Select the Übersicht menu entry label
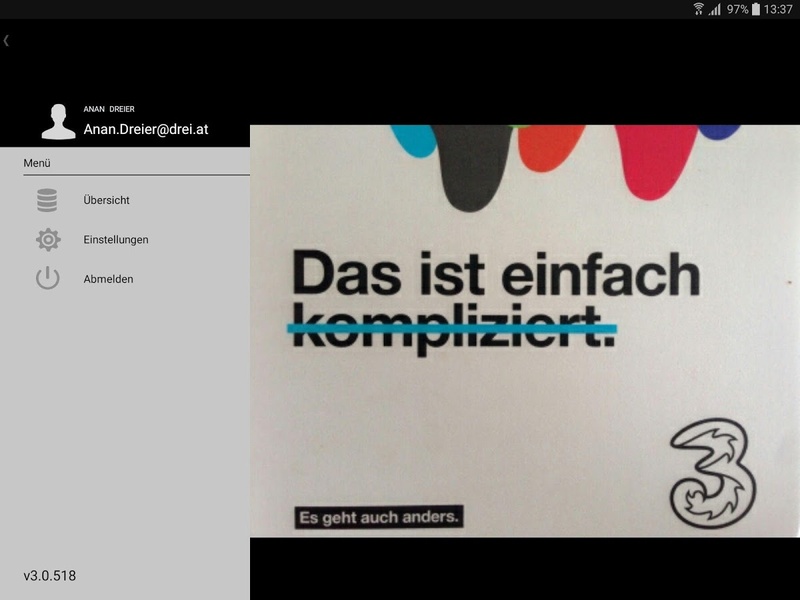Viewport: 800px width, 600px height. [x=106, y=200]
